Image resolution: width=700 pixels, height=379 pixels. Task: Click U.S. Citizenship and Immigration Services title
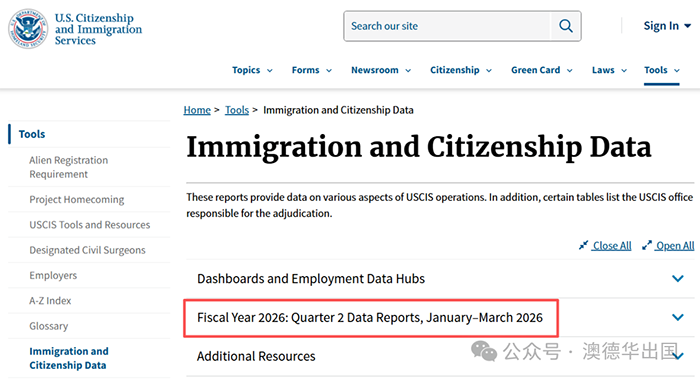point(98,29)
